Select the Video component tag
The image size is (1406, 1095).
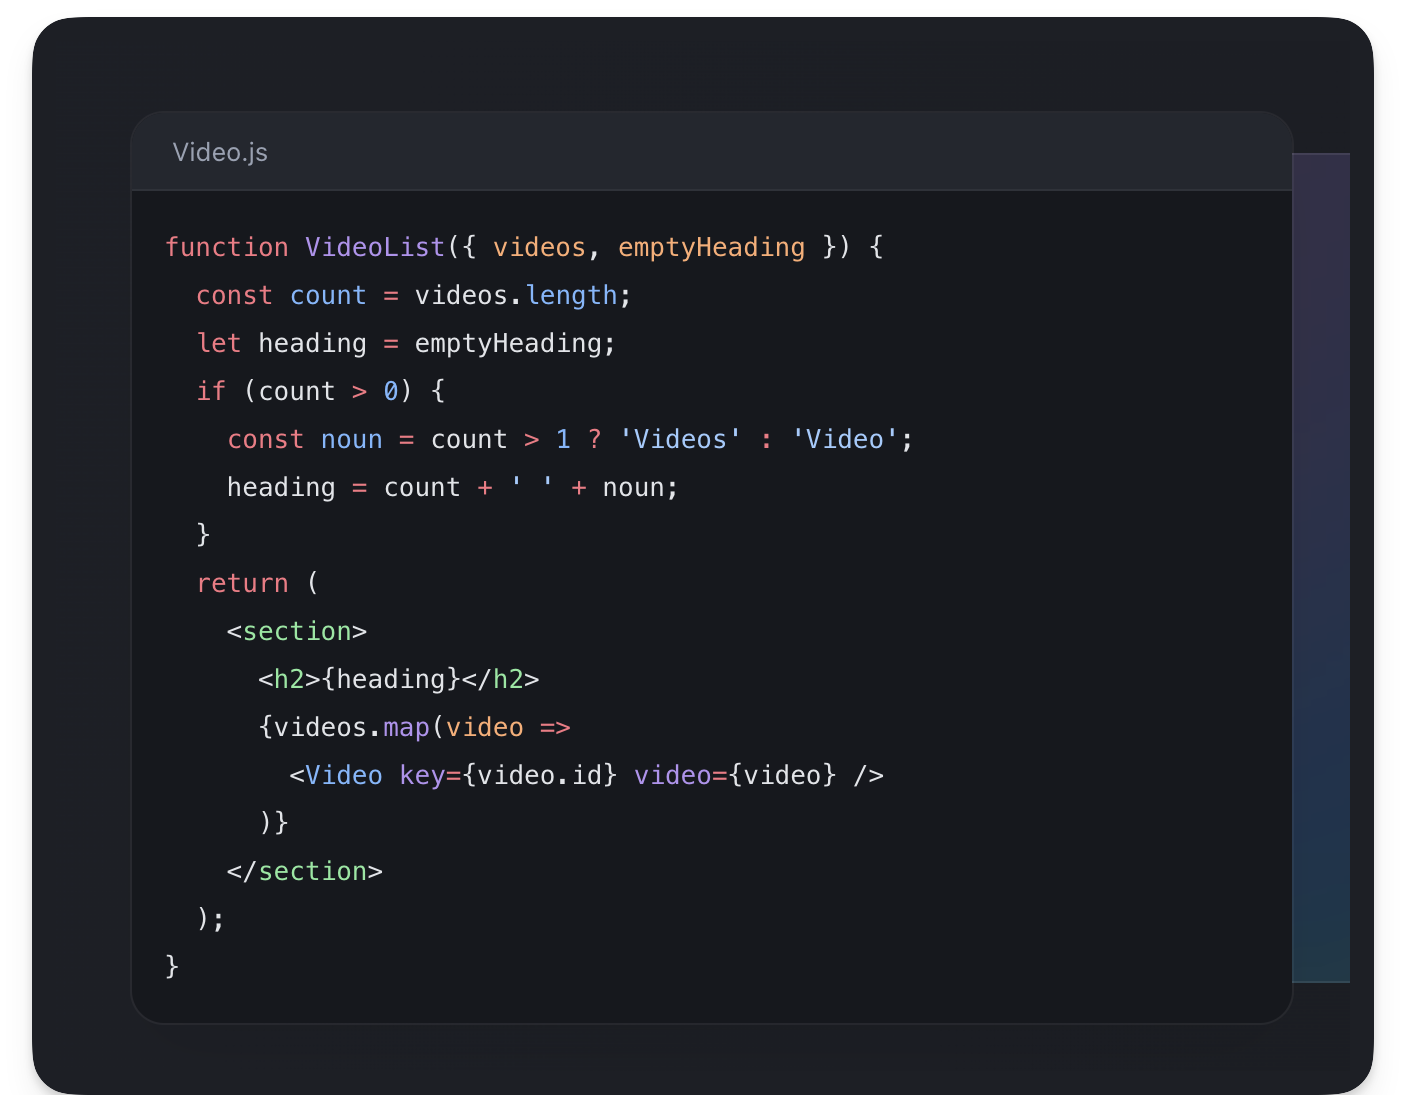point(335,775)
